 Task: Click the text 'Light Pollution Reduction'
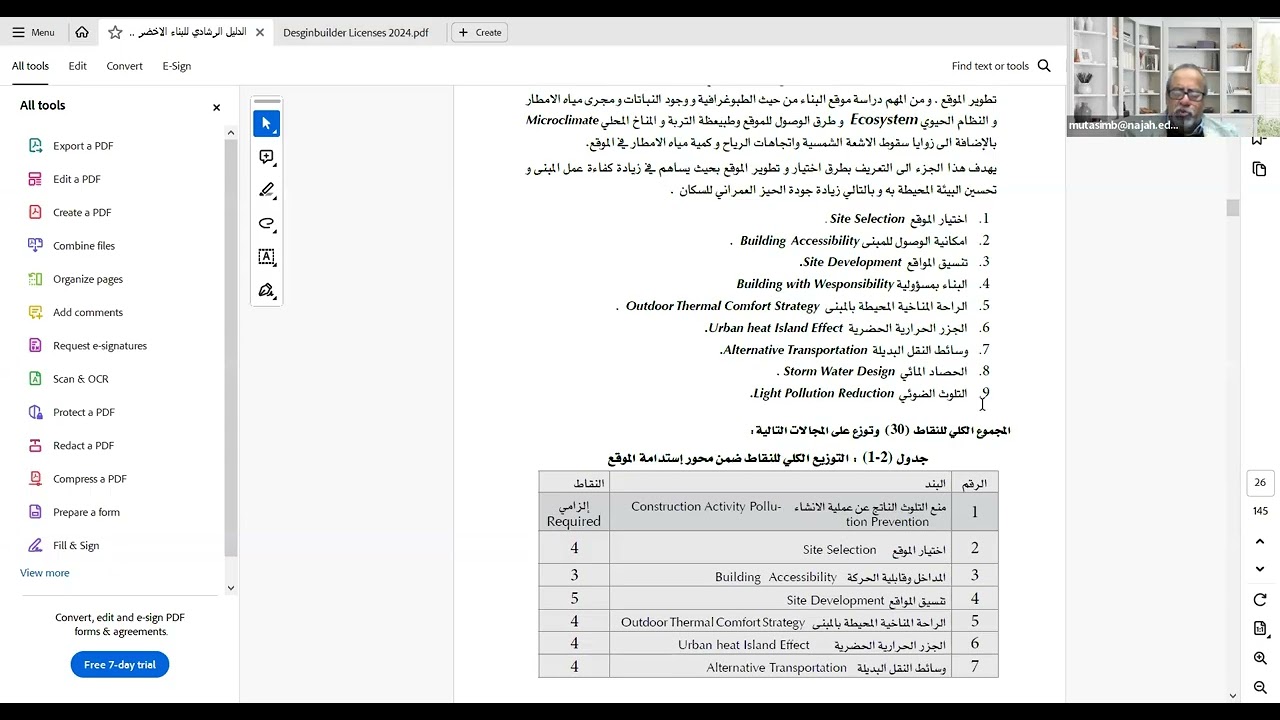pyautogui.click(x=823, y=394)
